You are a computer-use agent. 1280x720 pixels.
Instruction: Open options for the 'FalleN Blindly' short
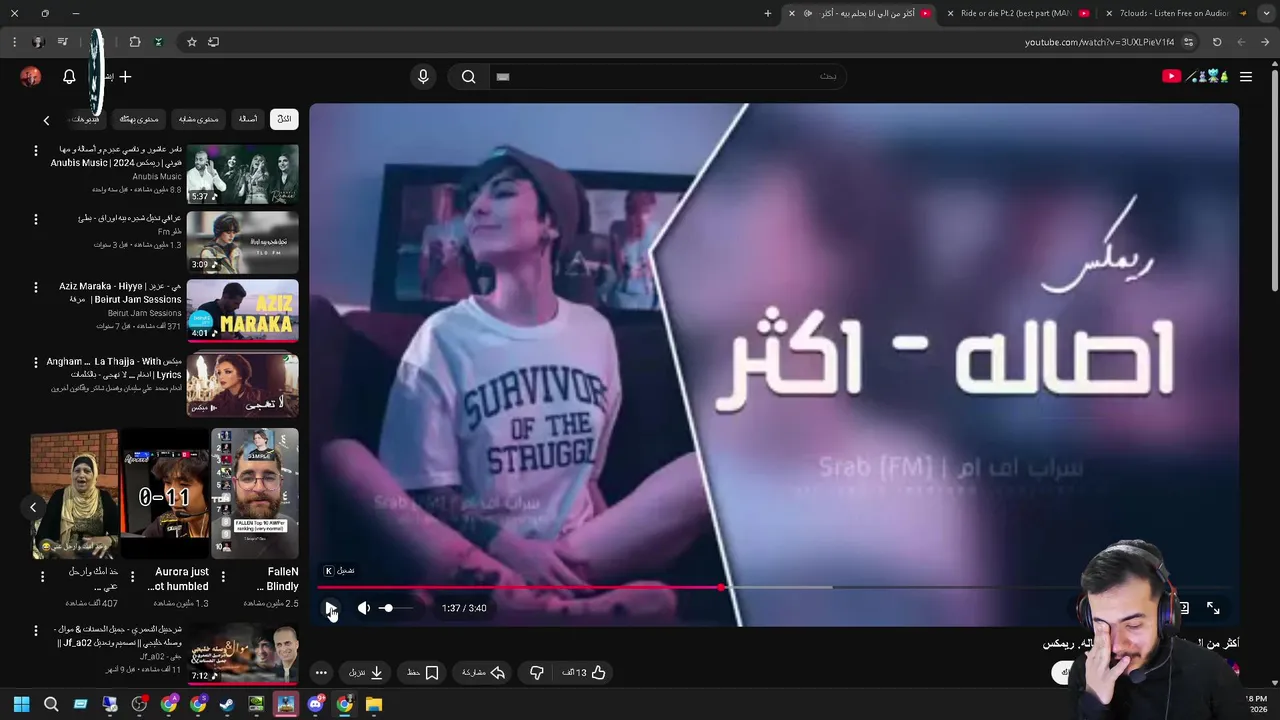(223, 577)
